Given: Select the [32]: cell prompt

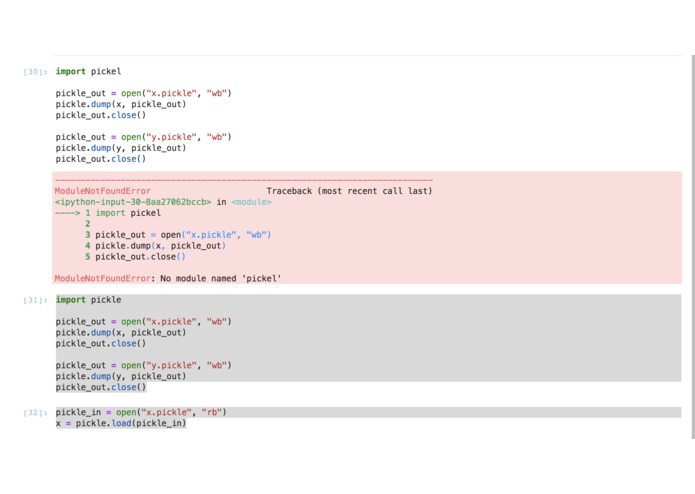Looking at the screenshot, I should coord(35,413).
